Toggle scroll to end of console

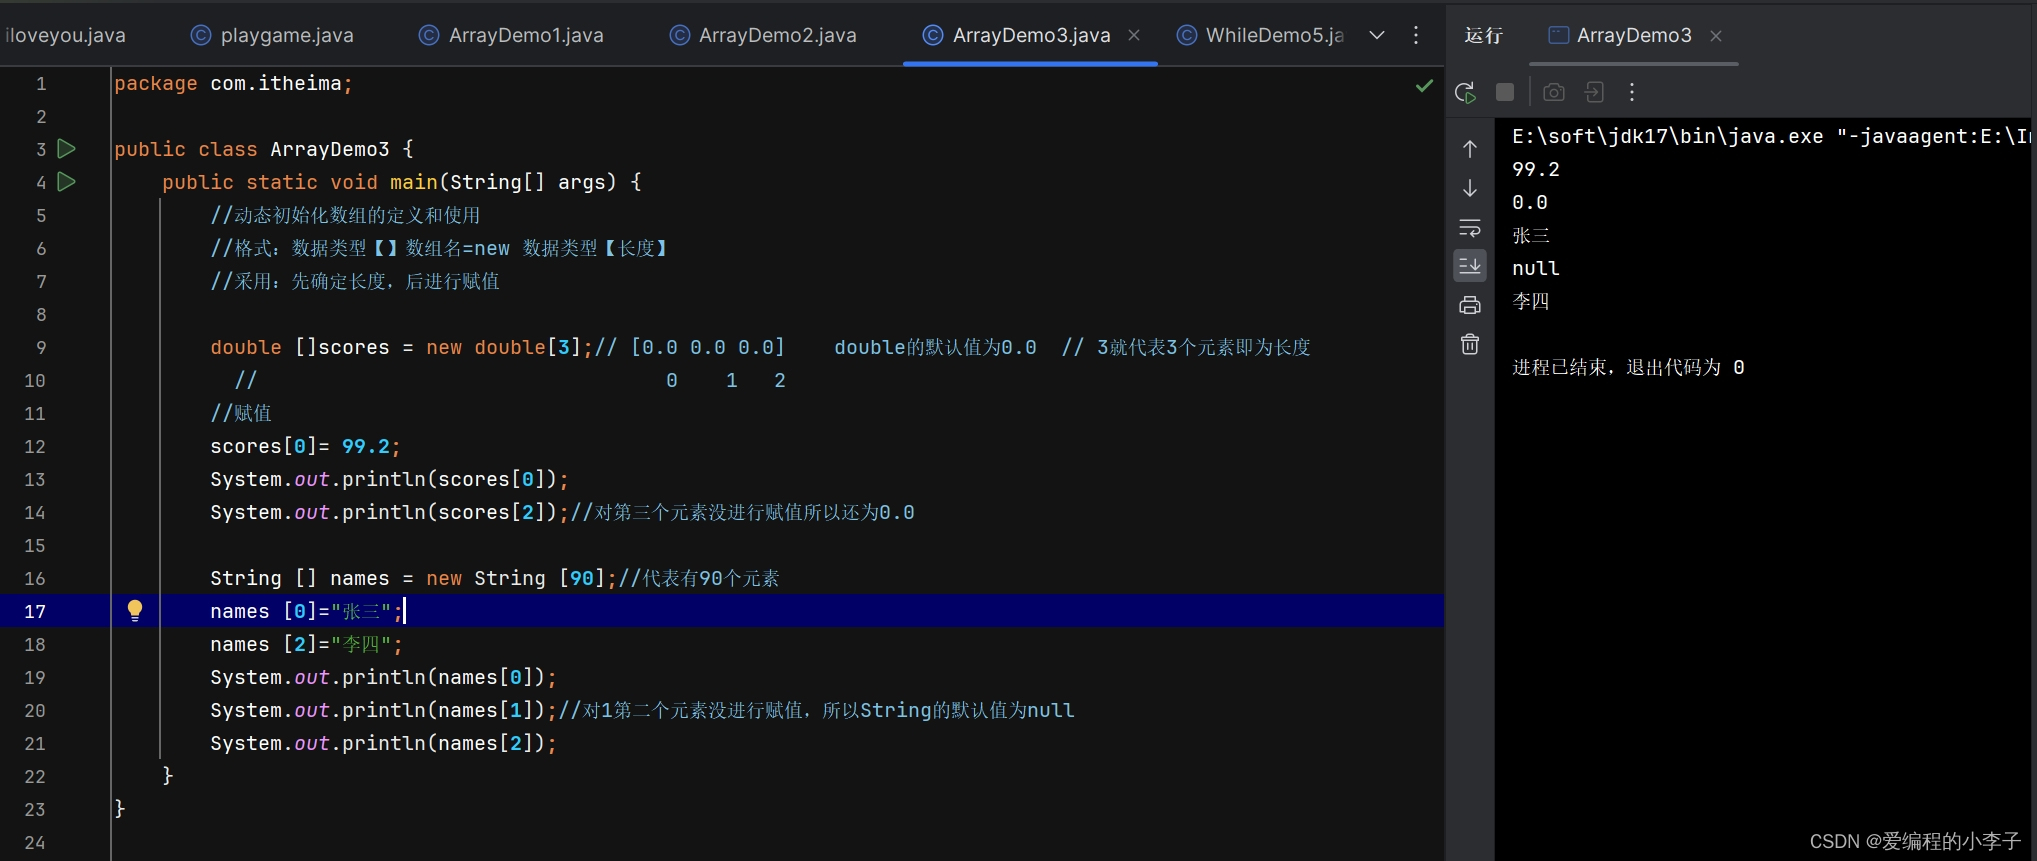(1470, 266)
